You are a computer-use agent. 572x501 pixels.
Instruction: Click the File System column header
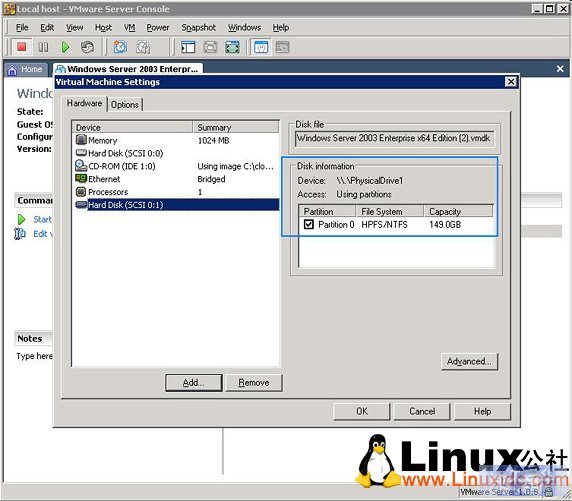pyautogui.click(x=390, y=212)
